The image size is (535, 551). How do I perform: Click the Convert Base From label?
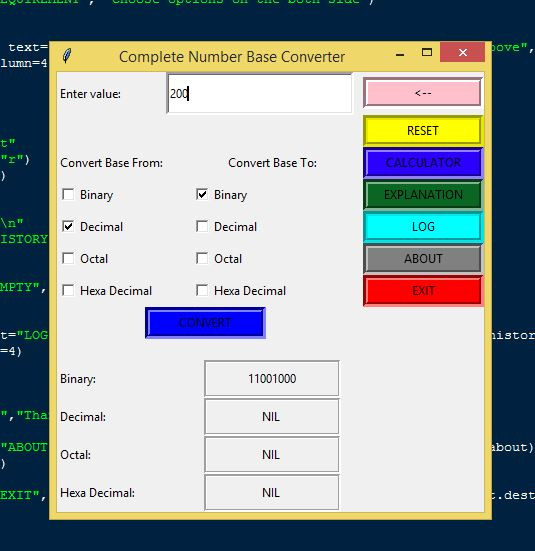click(x=111, y=163)
